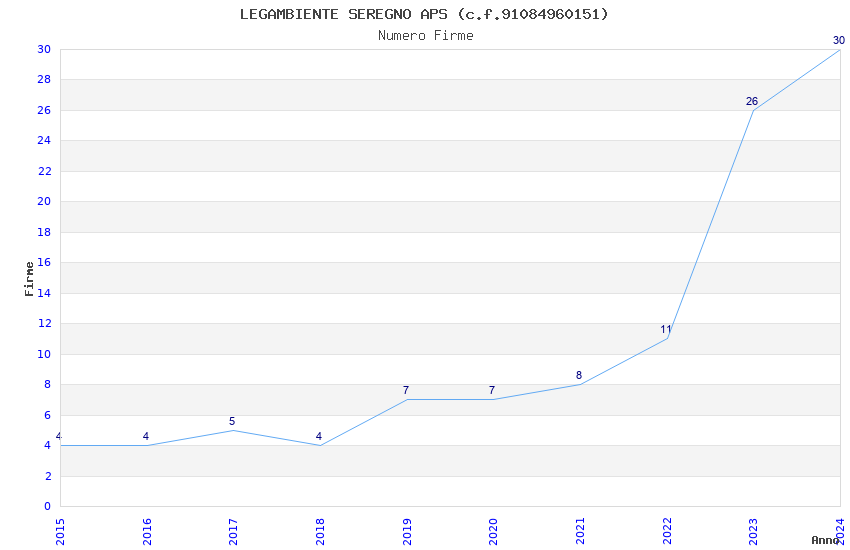Click the 2024 x-axis year label

840,532
